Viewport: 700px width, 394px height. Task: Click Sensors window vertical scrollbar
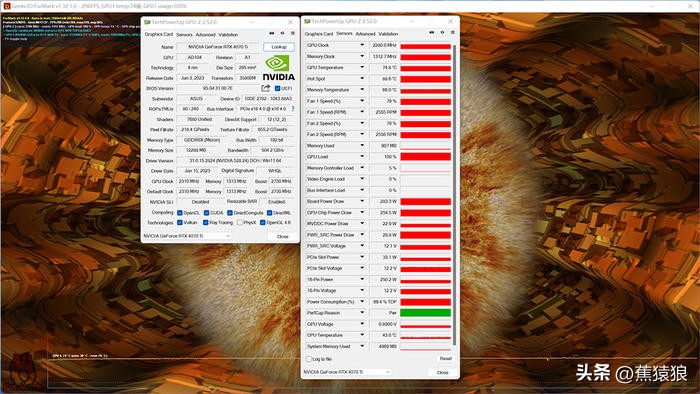454,195
